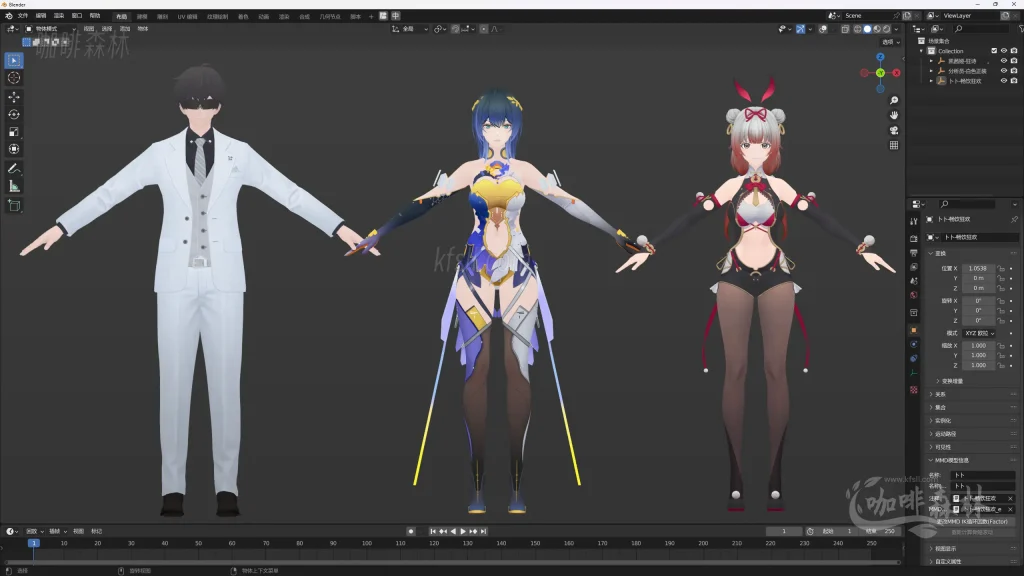Viewport: 1024px width, 576px height.
Task: Select the 3D Cursor tool
Action: [x=14, y=78]
